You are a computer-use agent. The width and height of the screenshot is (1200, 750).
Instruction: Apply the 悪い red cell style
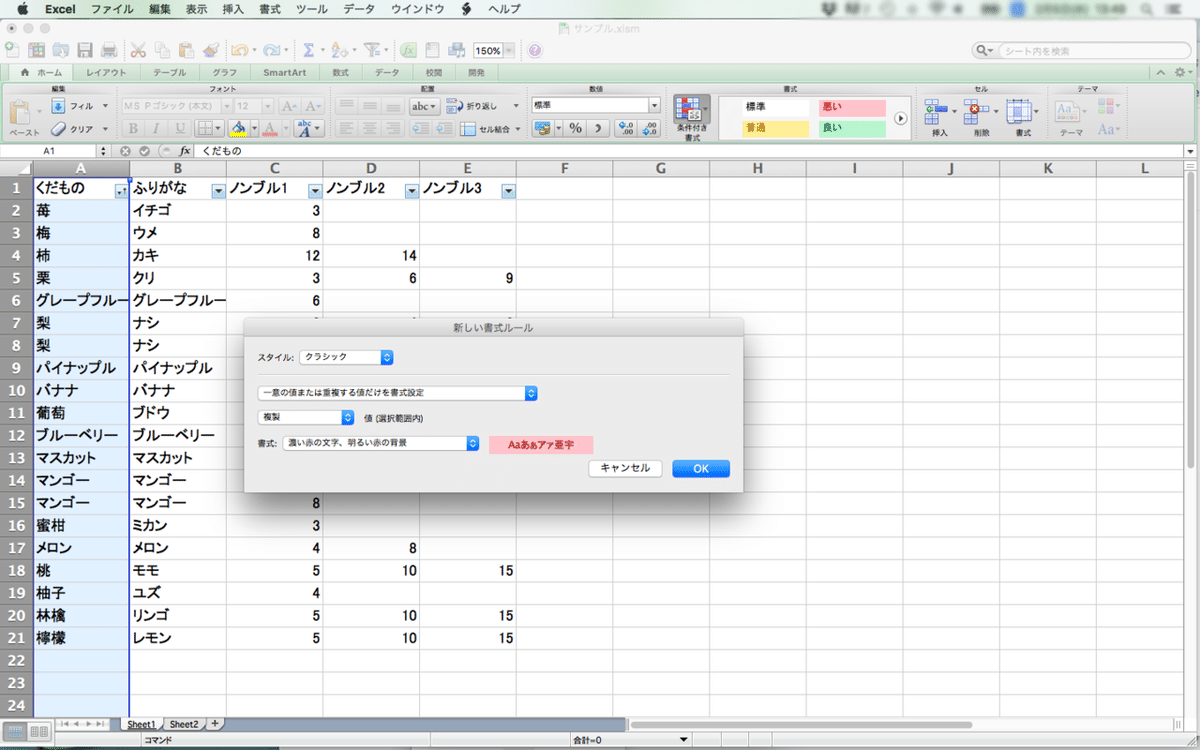(x=851, y=106)
